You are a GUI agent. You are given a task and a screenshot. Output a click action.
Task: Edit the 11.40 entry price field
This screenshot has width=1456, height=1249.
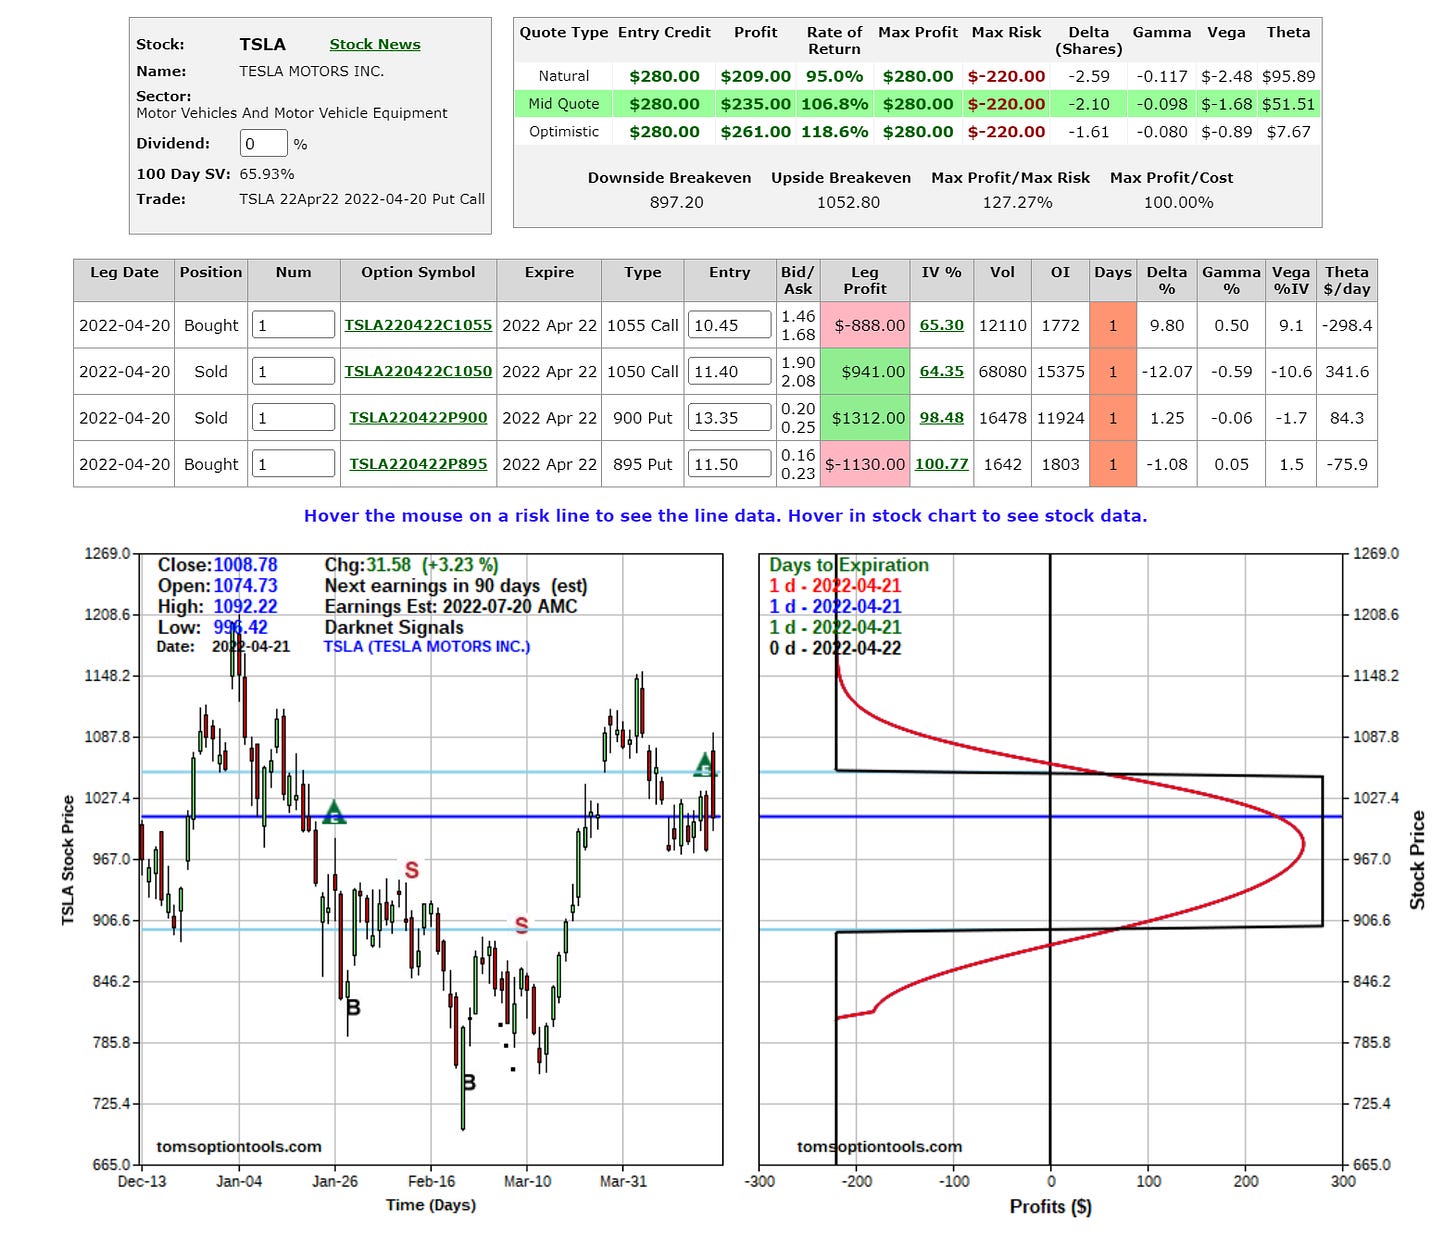[x=729, y=371]
